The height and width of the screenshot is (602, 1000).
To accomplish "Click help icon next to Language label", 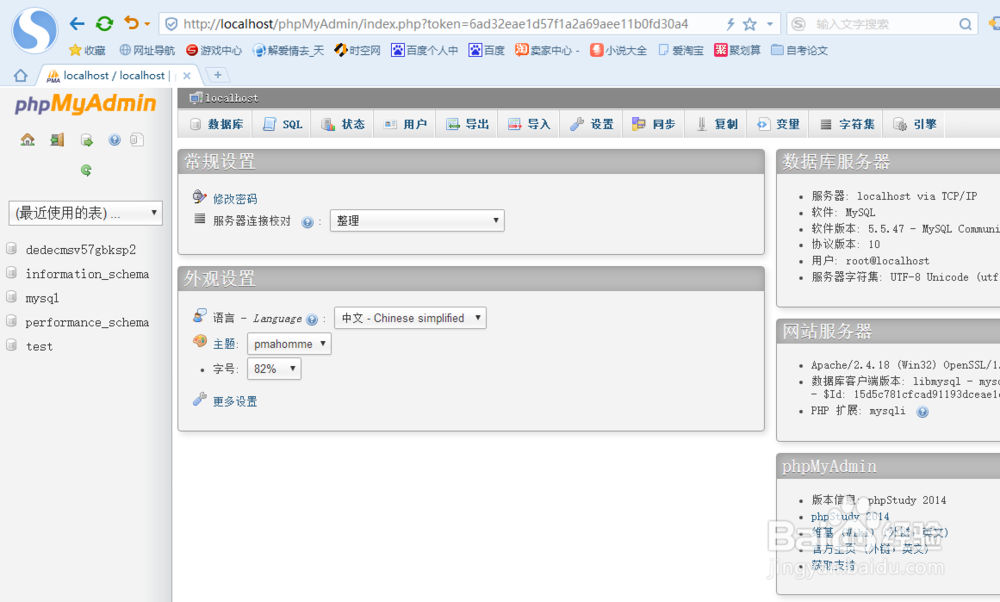I will point(312,319).
